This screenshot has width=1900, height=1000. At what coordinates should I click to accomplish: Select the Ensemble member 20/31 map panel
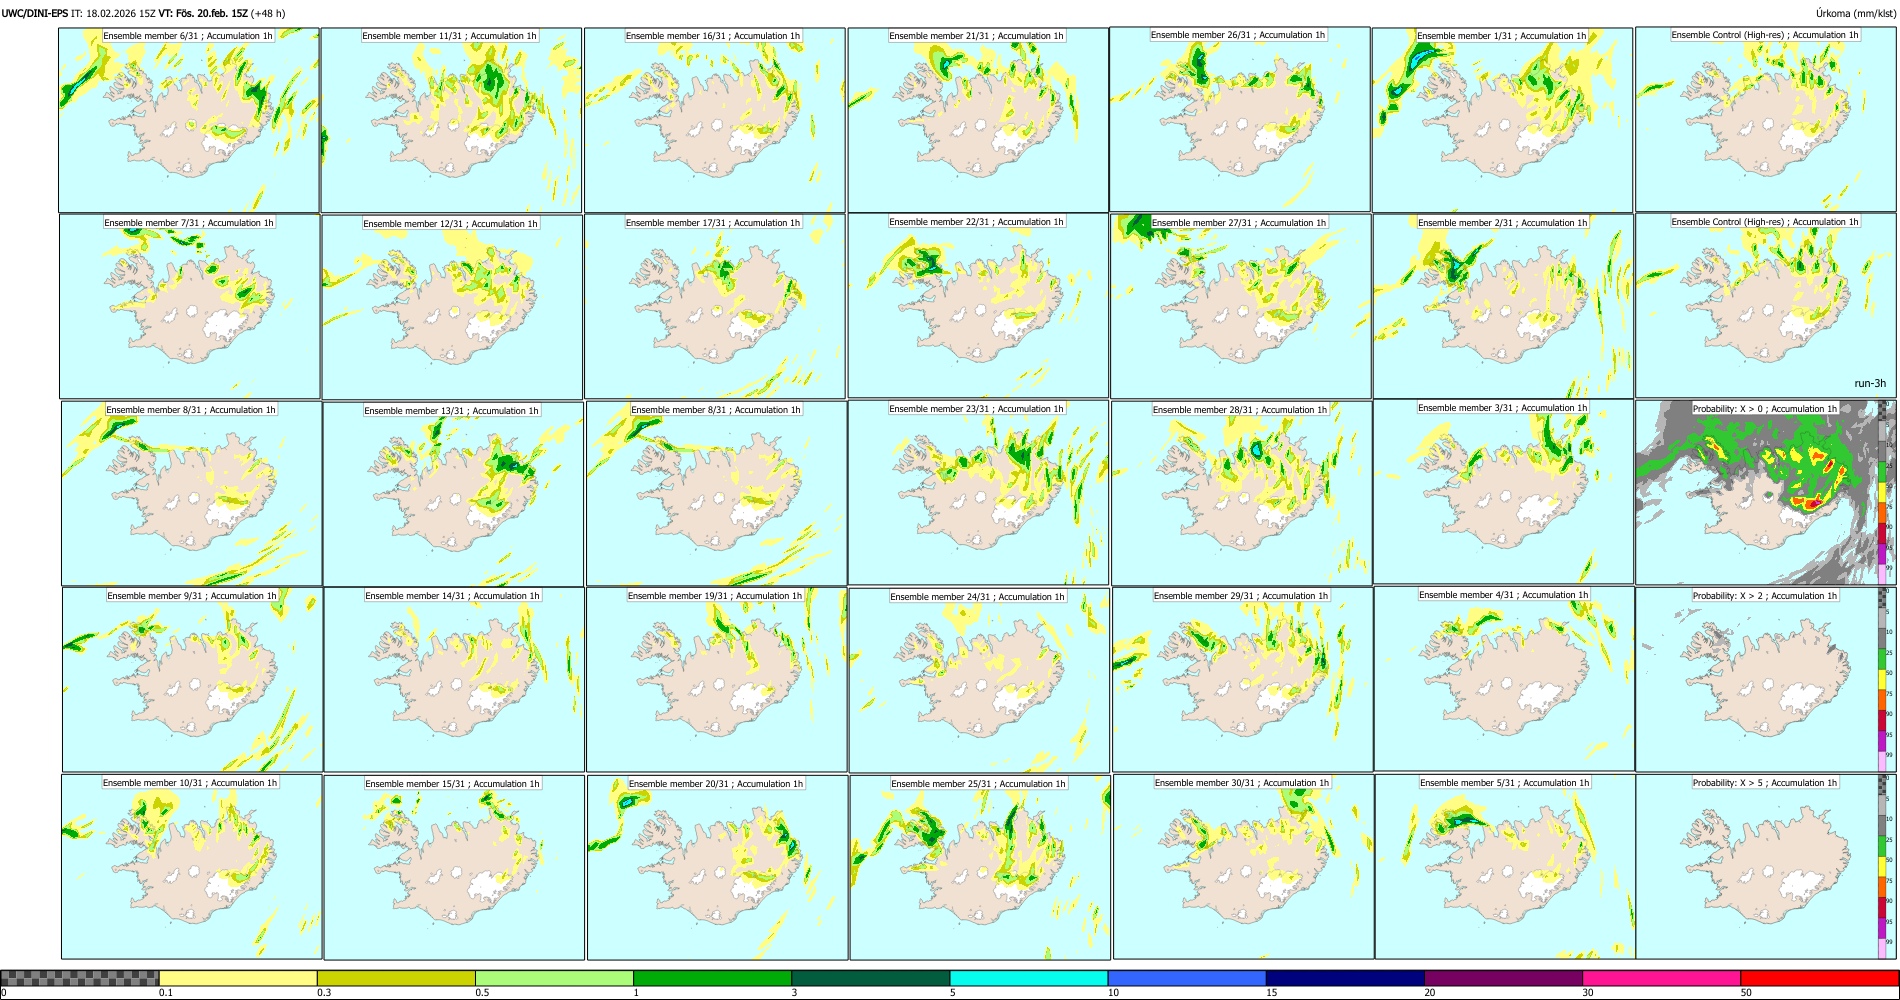(717, 867)
